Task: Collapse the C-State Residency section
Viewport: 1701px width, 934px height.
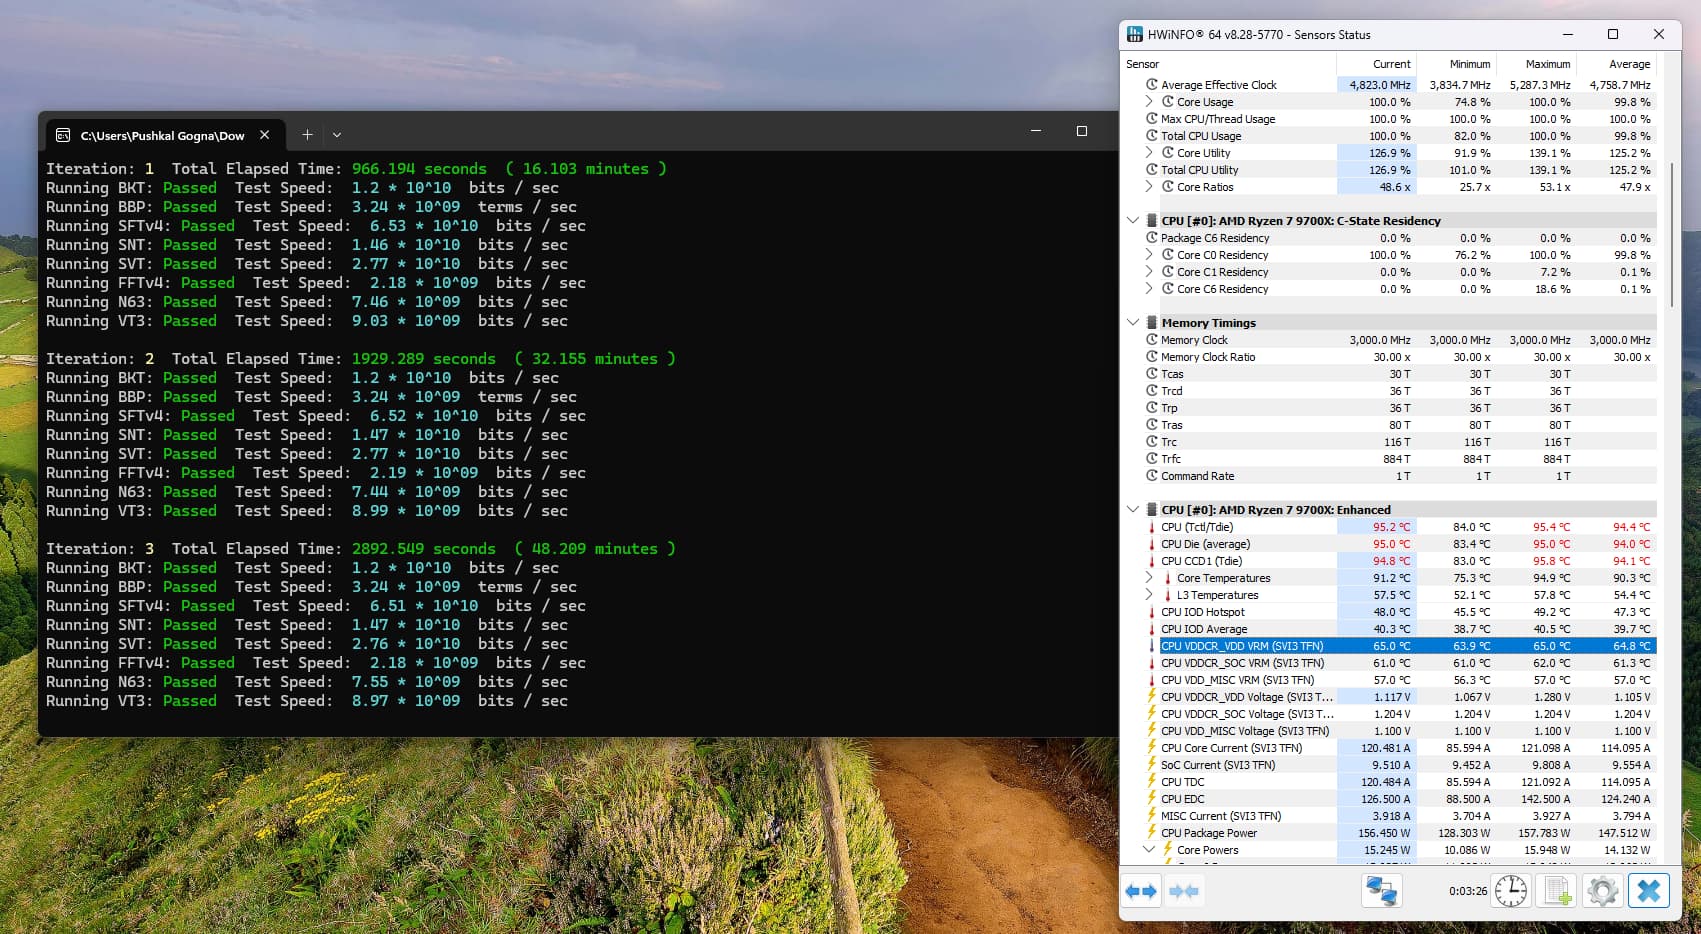Action: (x=1133, y=221)
